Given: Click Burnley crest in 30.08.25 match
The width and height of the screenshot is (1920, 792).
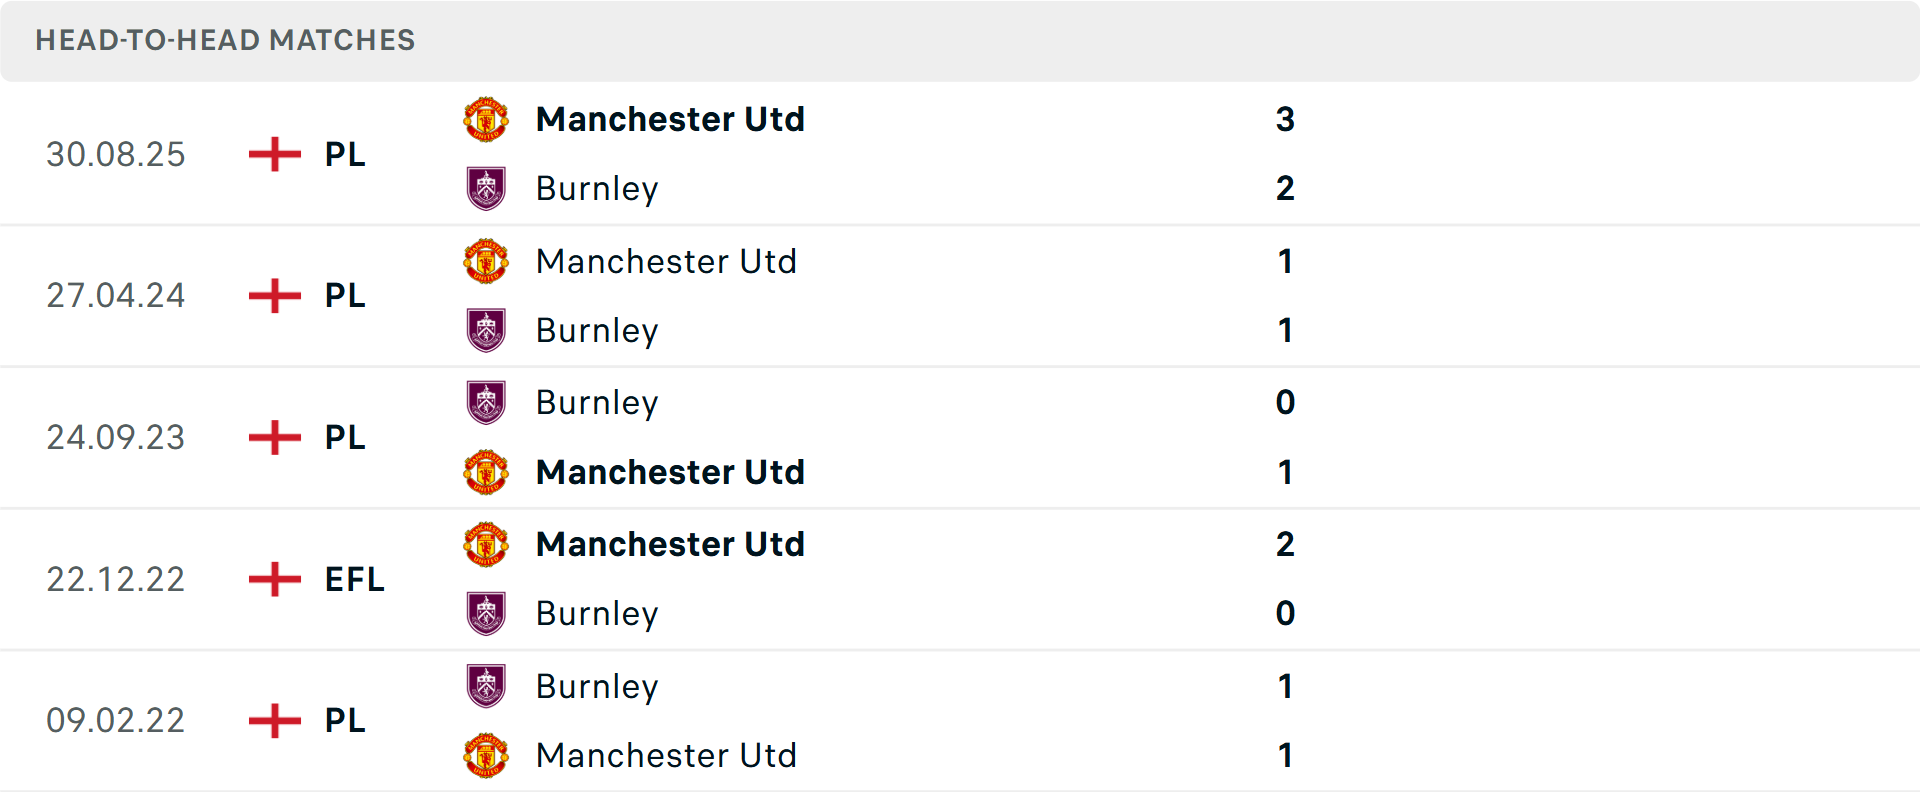Looking at the screenshot, I should pos(486,188).
